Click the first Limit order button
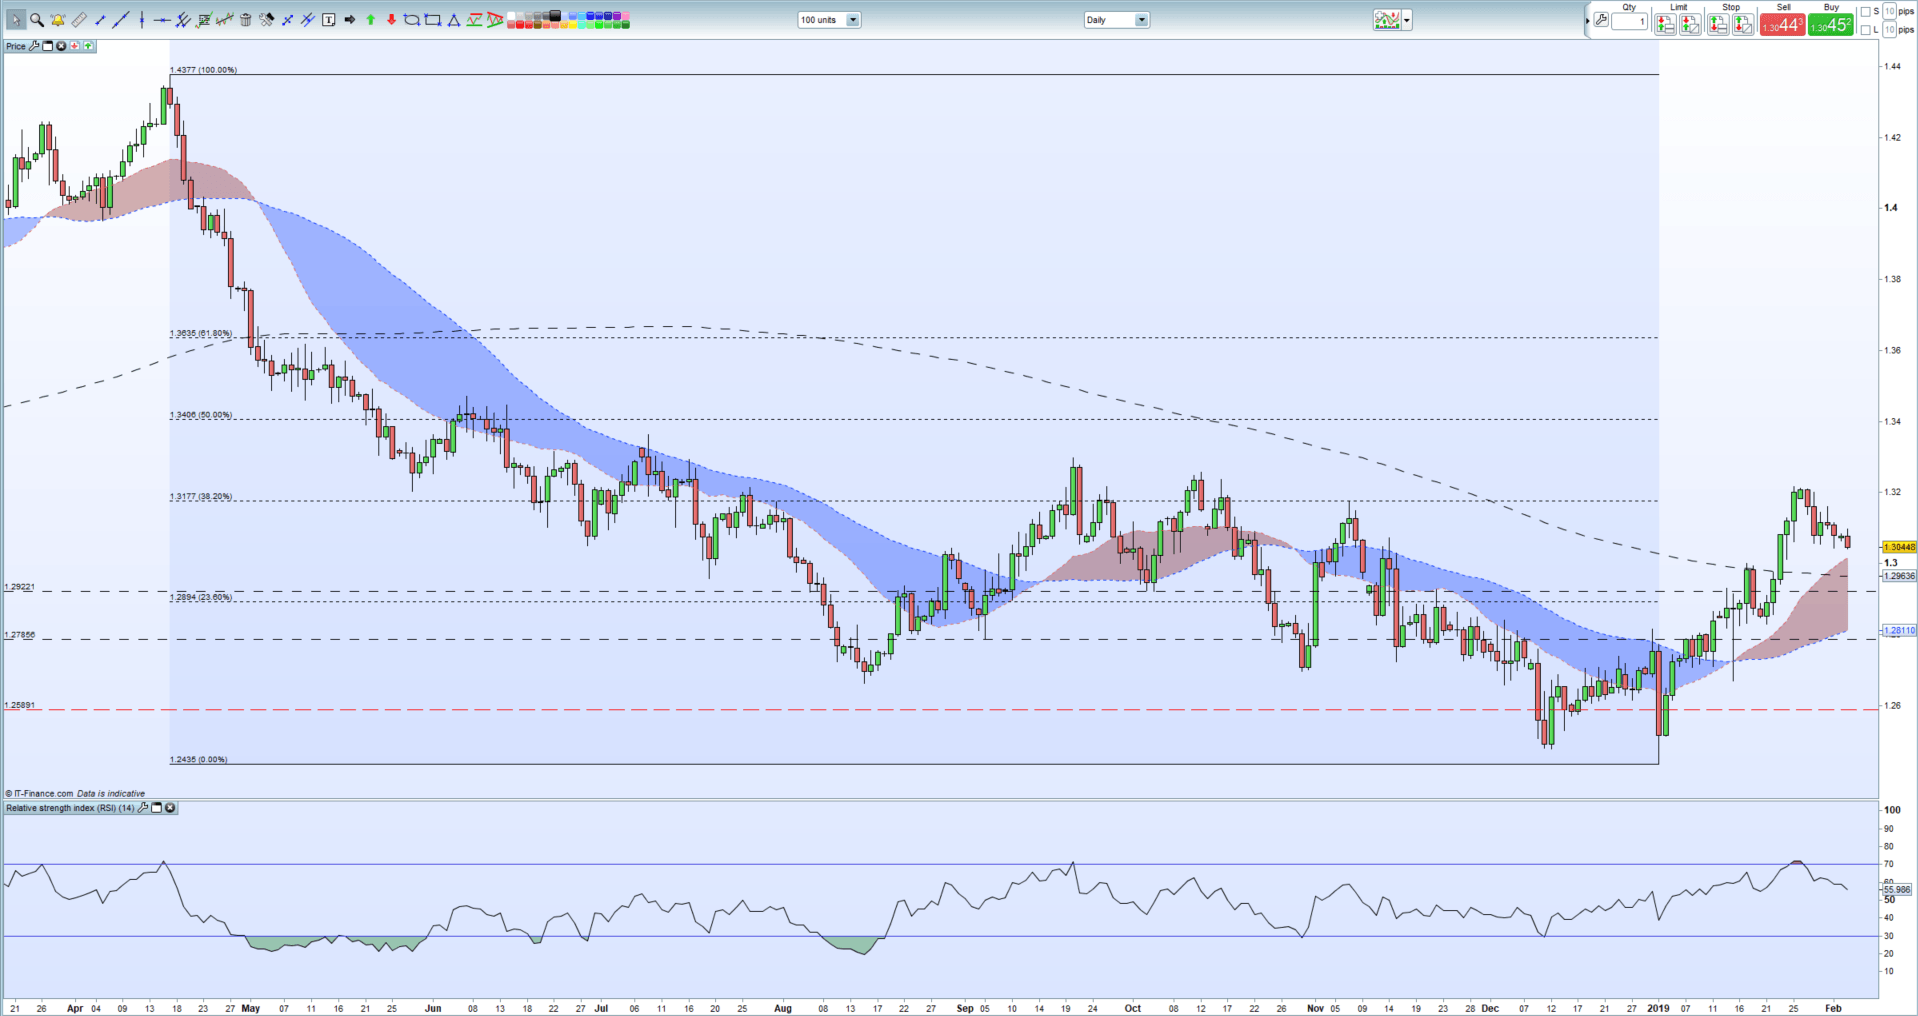 1665,25
